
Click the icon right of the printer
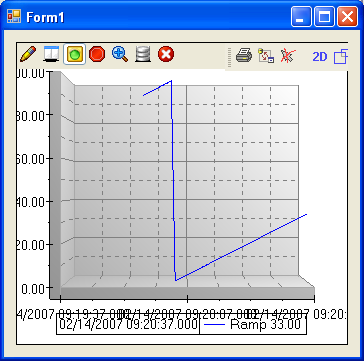click(266, 56)
